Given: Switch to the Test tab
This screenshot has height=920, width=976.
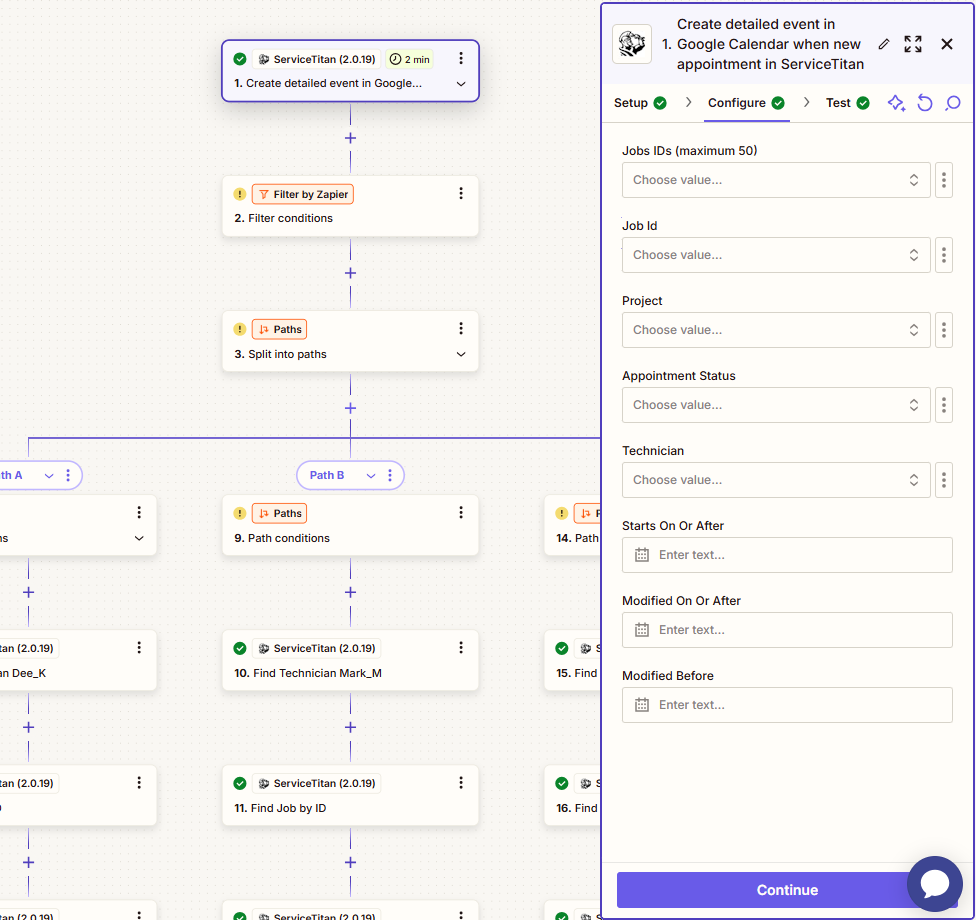Looking at the screenshot, I should coord(847,103).
